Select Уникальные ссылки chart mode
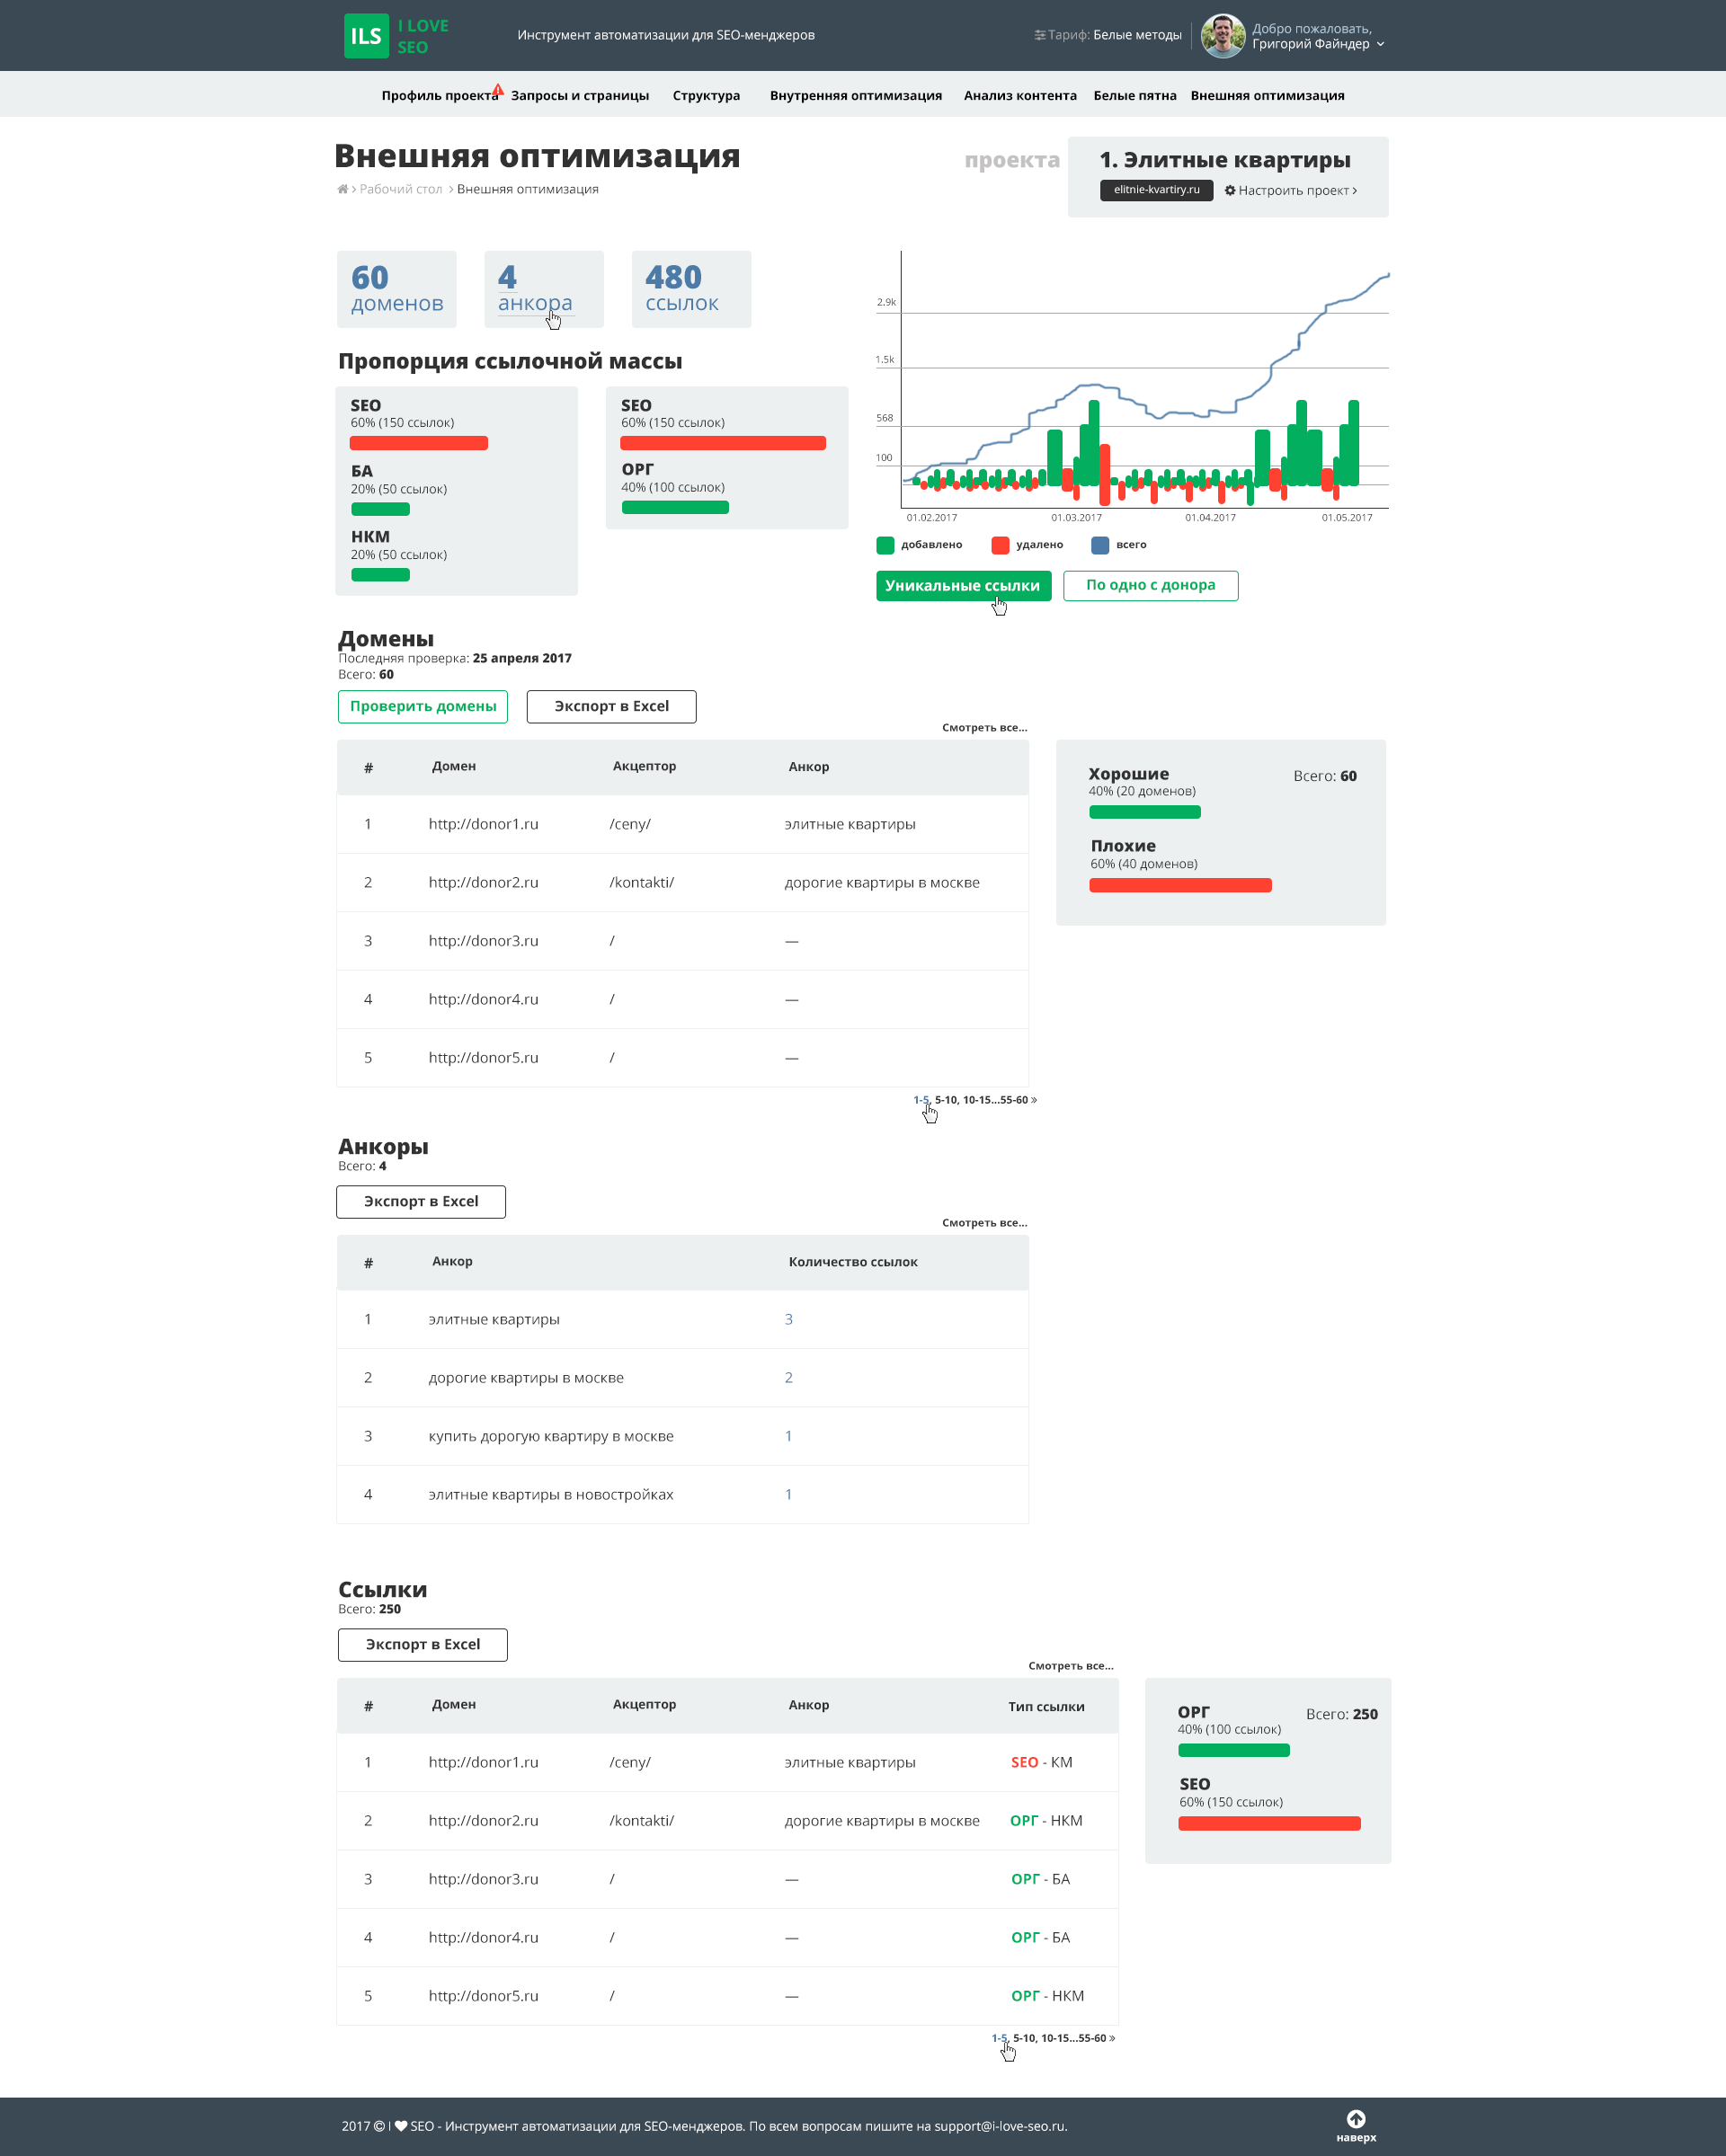 [x=963, y=586]
